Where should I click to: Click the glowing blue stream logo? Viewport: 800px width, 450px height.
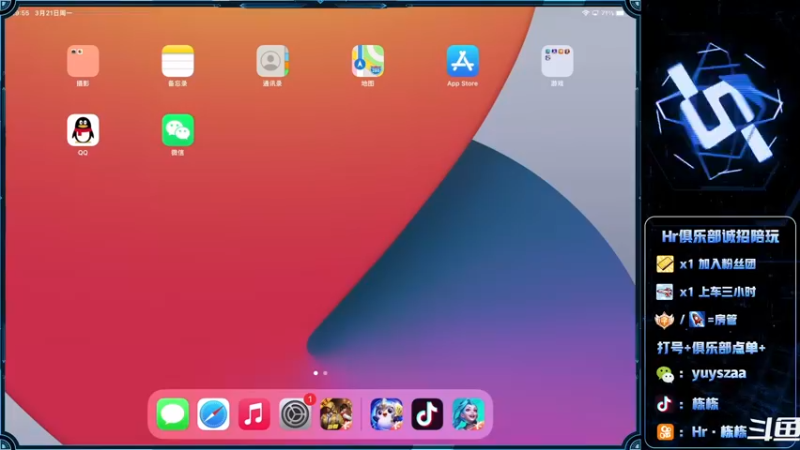(x=719, y=112)
